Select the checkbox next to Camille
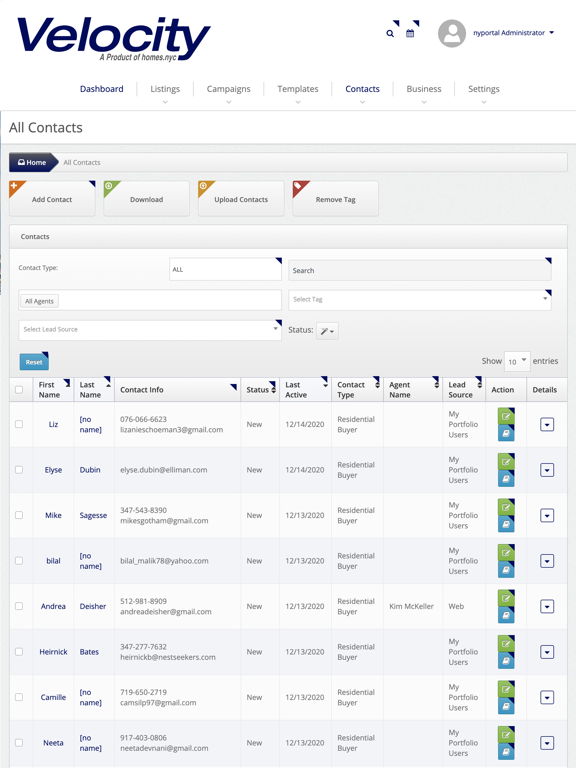The width and height of the screenshot is (576, 768). point(19,696)
